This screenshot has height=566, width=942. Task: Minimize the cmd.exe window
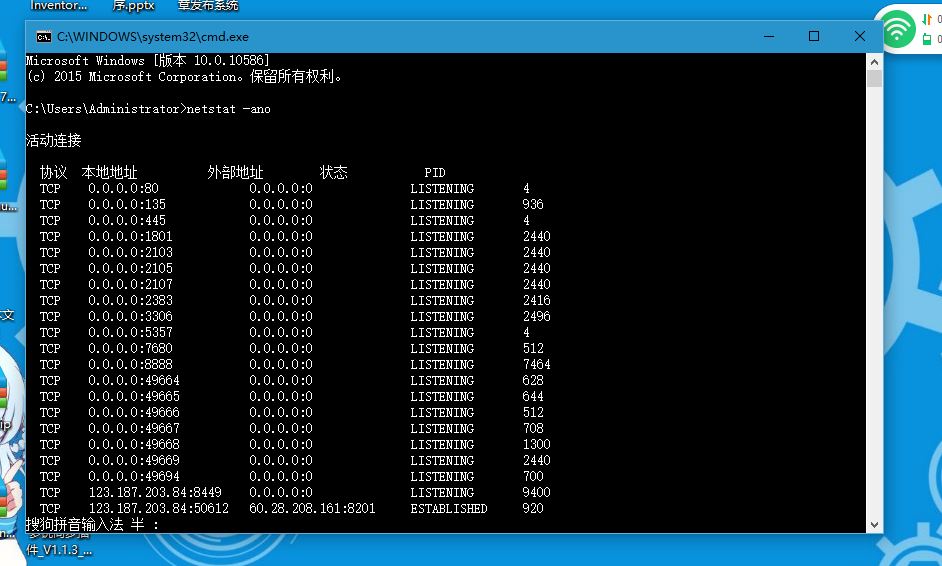tap(768, 37)
